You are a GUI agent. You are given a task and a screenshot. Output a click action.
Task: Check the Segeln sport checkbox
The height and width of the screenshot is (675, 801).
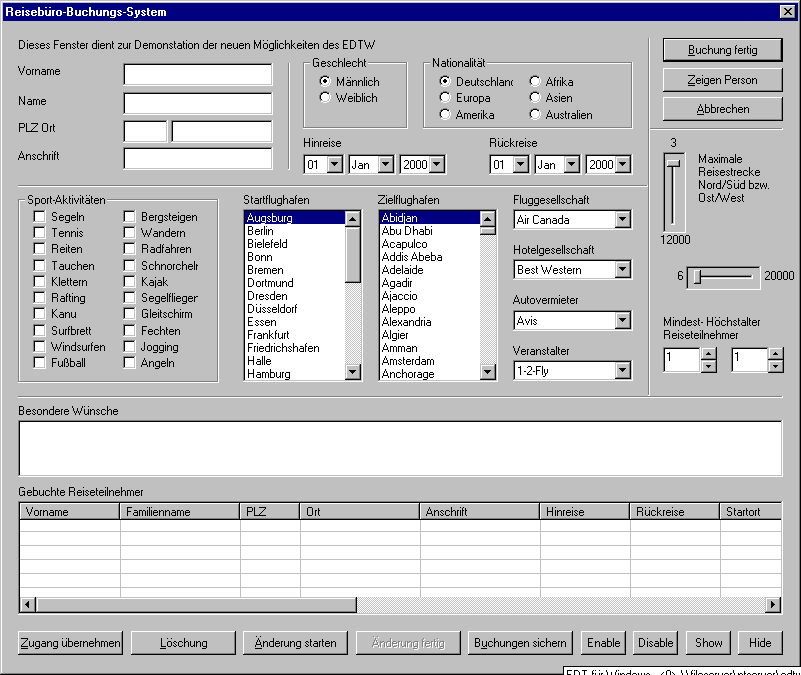tap(40, 217)
